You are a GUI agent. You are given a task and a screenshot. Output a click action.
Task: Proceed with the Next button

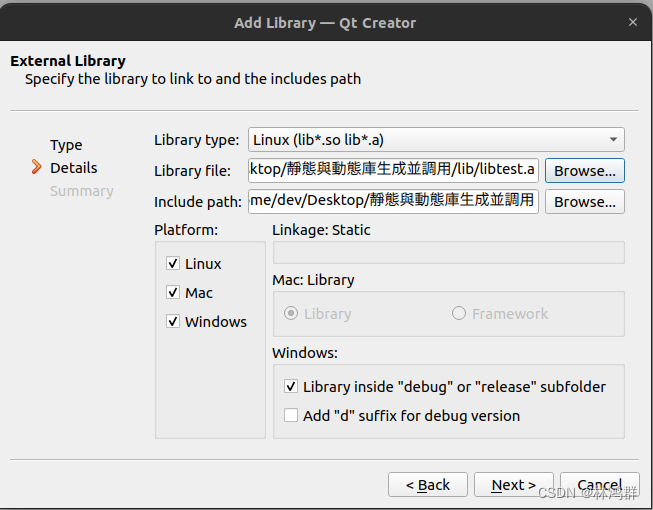[513, 485]
